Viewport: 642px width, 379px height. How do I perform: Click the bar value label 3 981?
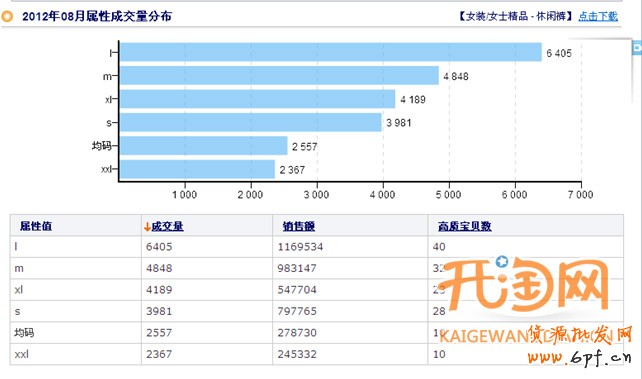click(398, 123)
